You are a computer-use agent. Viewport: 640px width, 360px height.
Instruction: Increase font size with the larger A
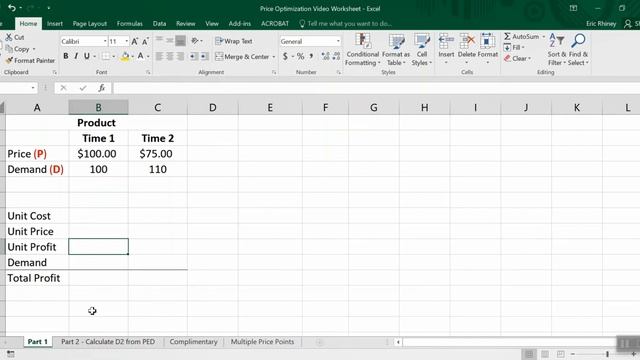(134, 41)
